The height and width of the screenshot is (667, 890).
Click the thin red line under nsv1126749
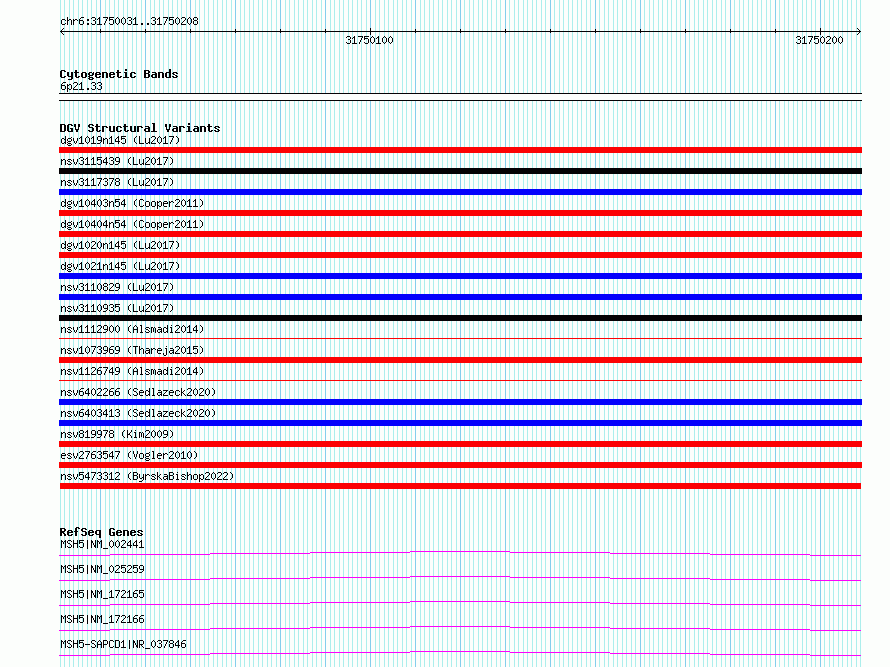tap(460, 380)
